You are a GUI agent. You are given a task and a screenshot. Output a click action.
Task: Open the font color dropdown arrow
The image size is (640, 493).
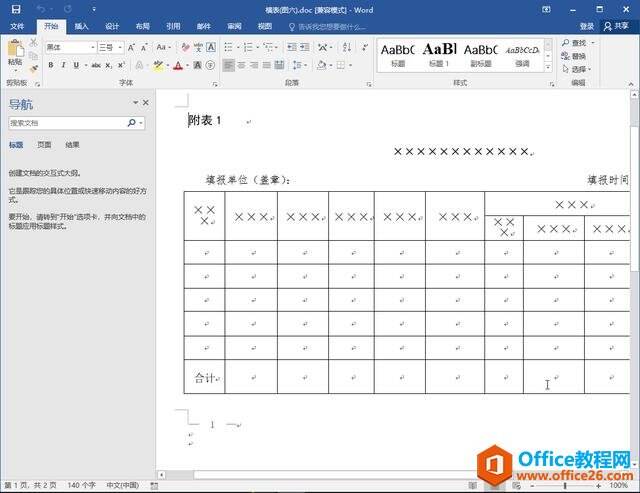point(187,65)
